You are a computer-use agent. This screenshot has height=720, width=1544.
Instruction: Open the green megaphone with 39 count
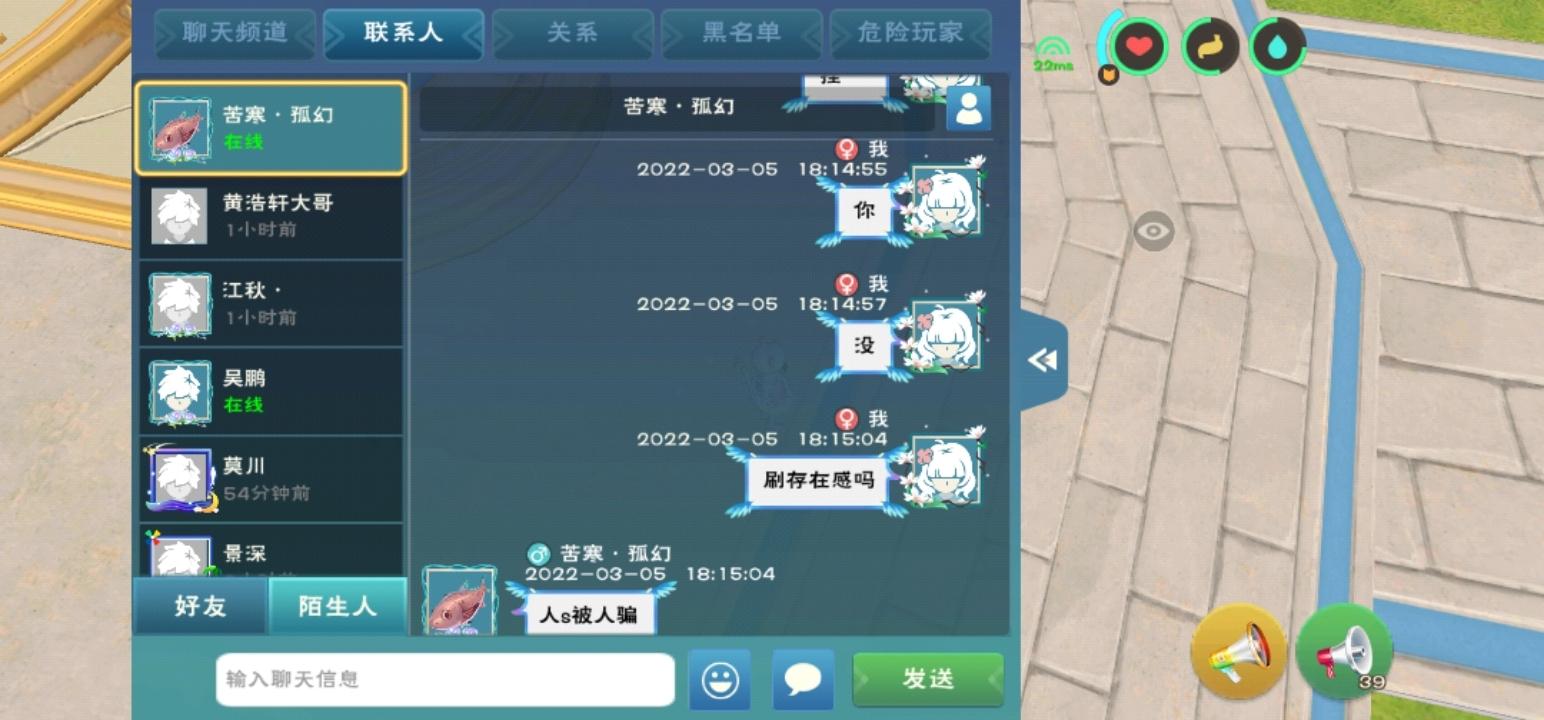1345,650
